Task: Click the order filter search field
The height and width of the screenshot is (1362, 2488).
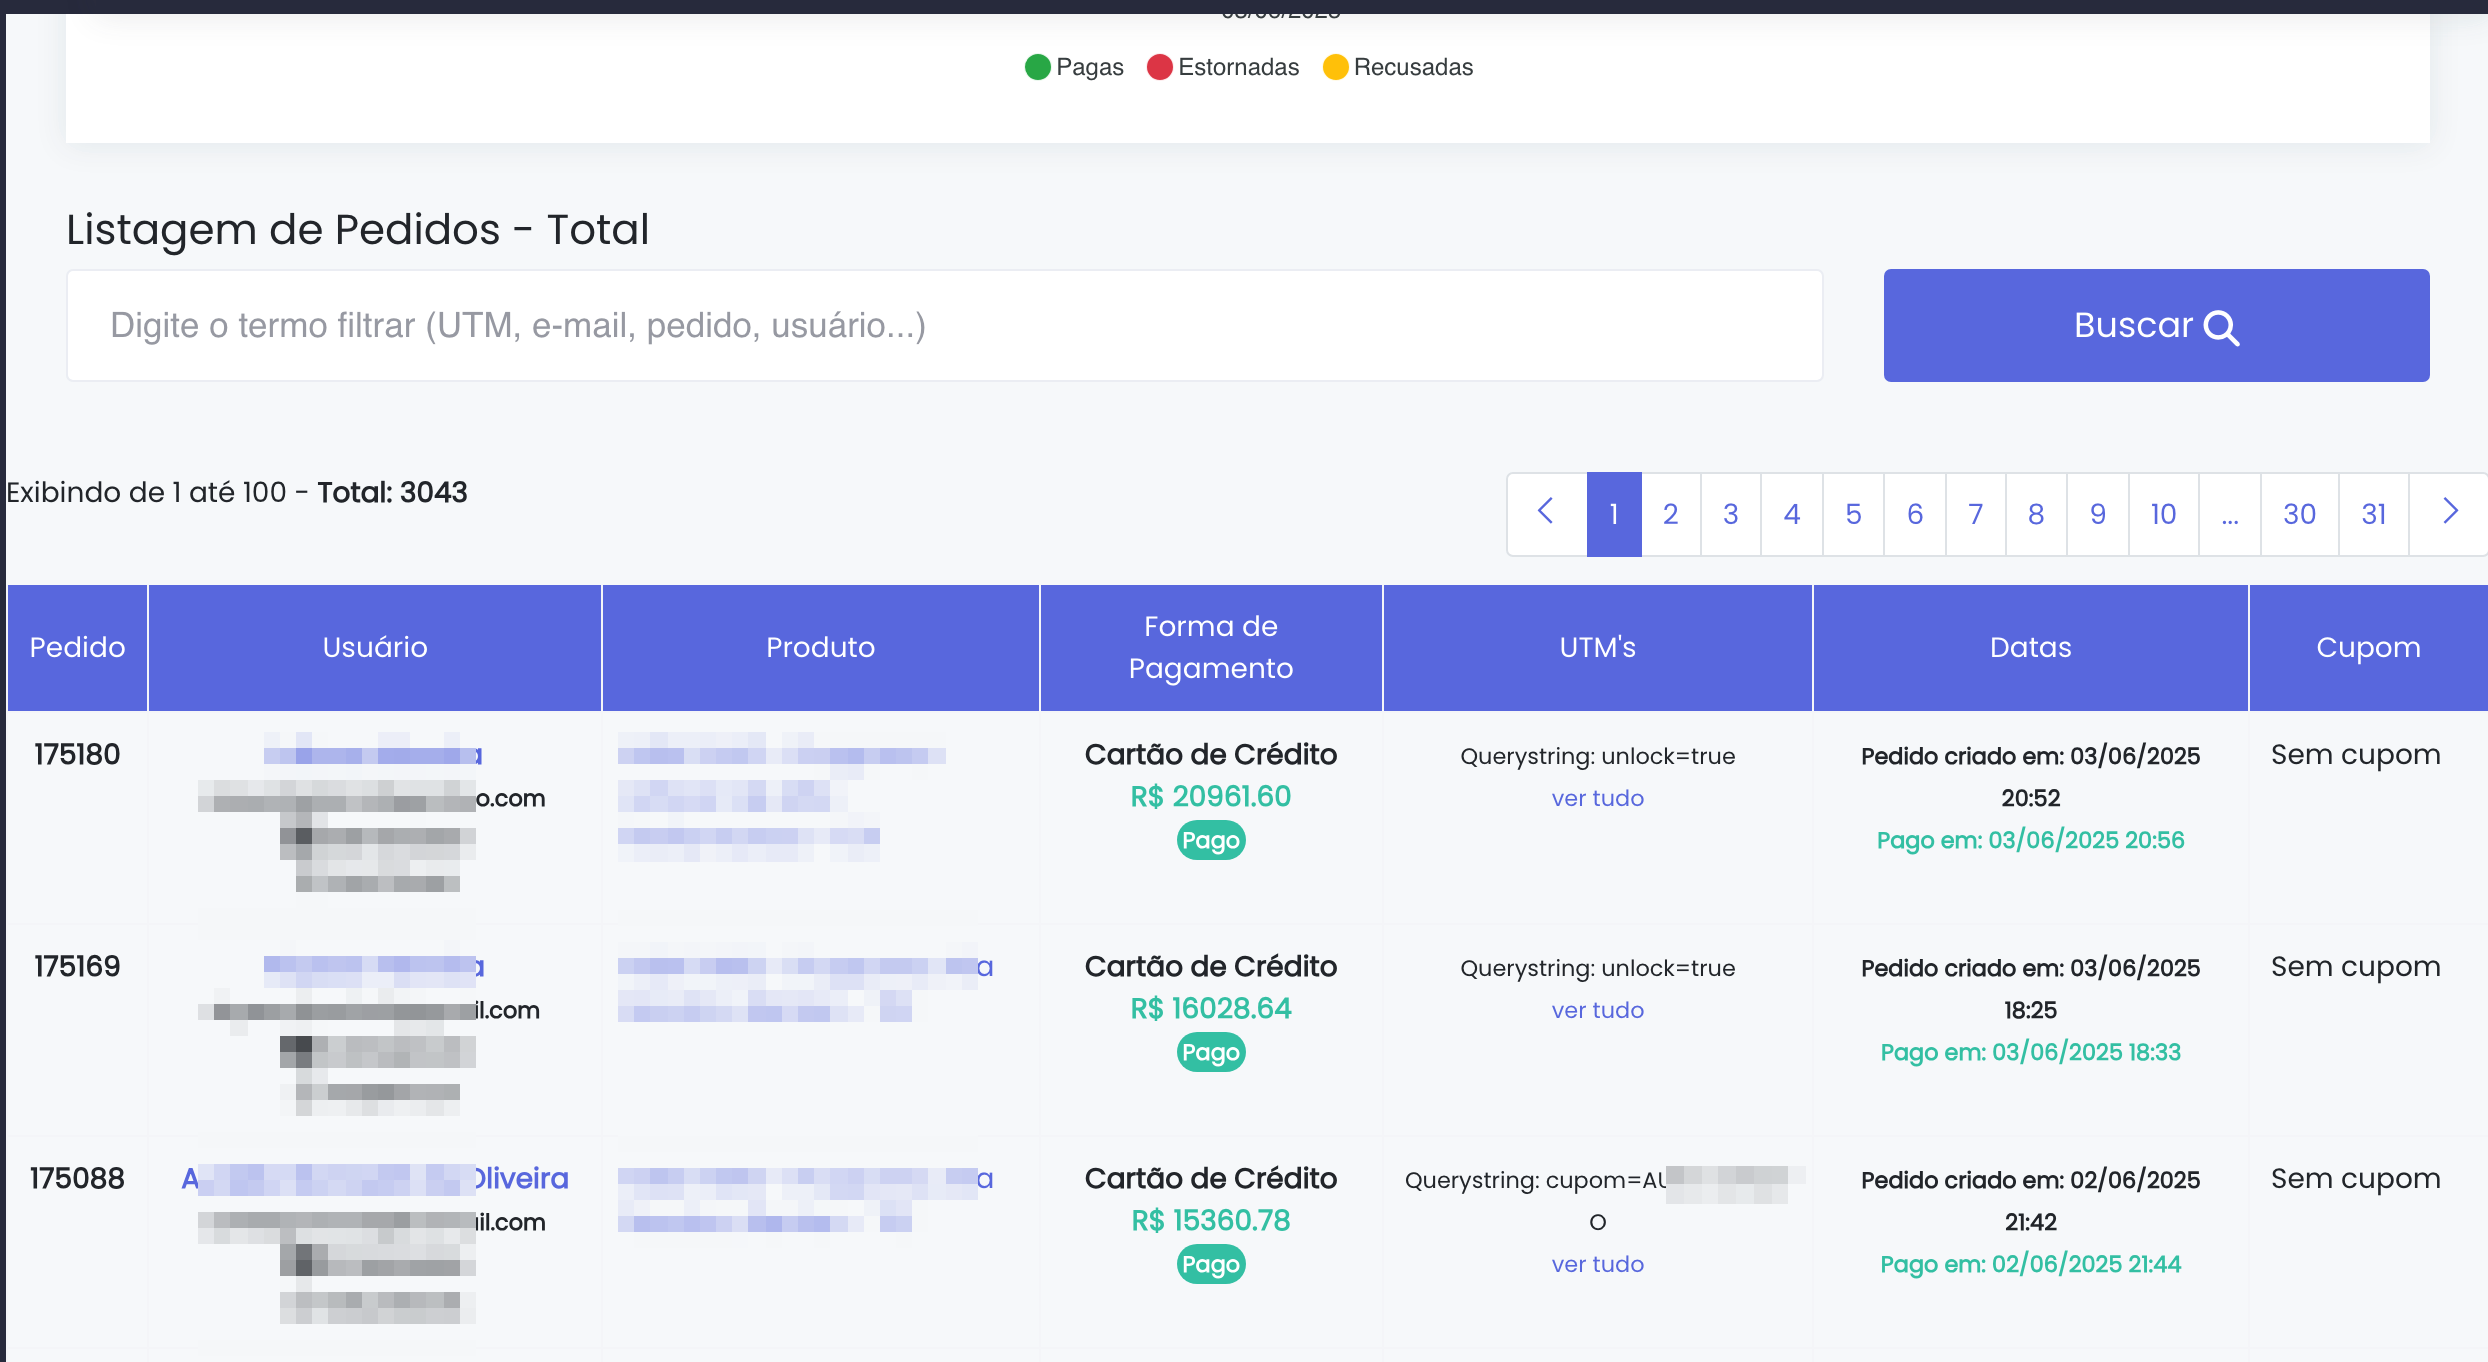Action: tap(944, 325)
